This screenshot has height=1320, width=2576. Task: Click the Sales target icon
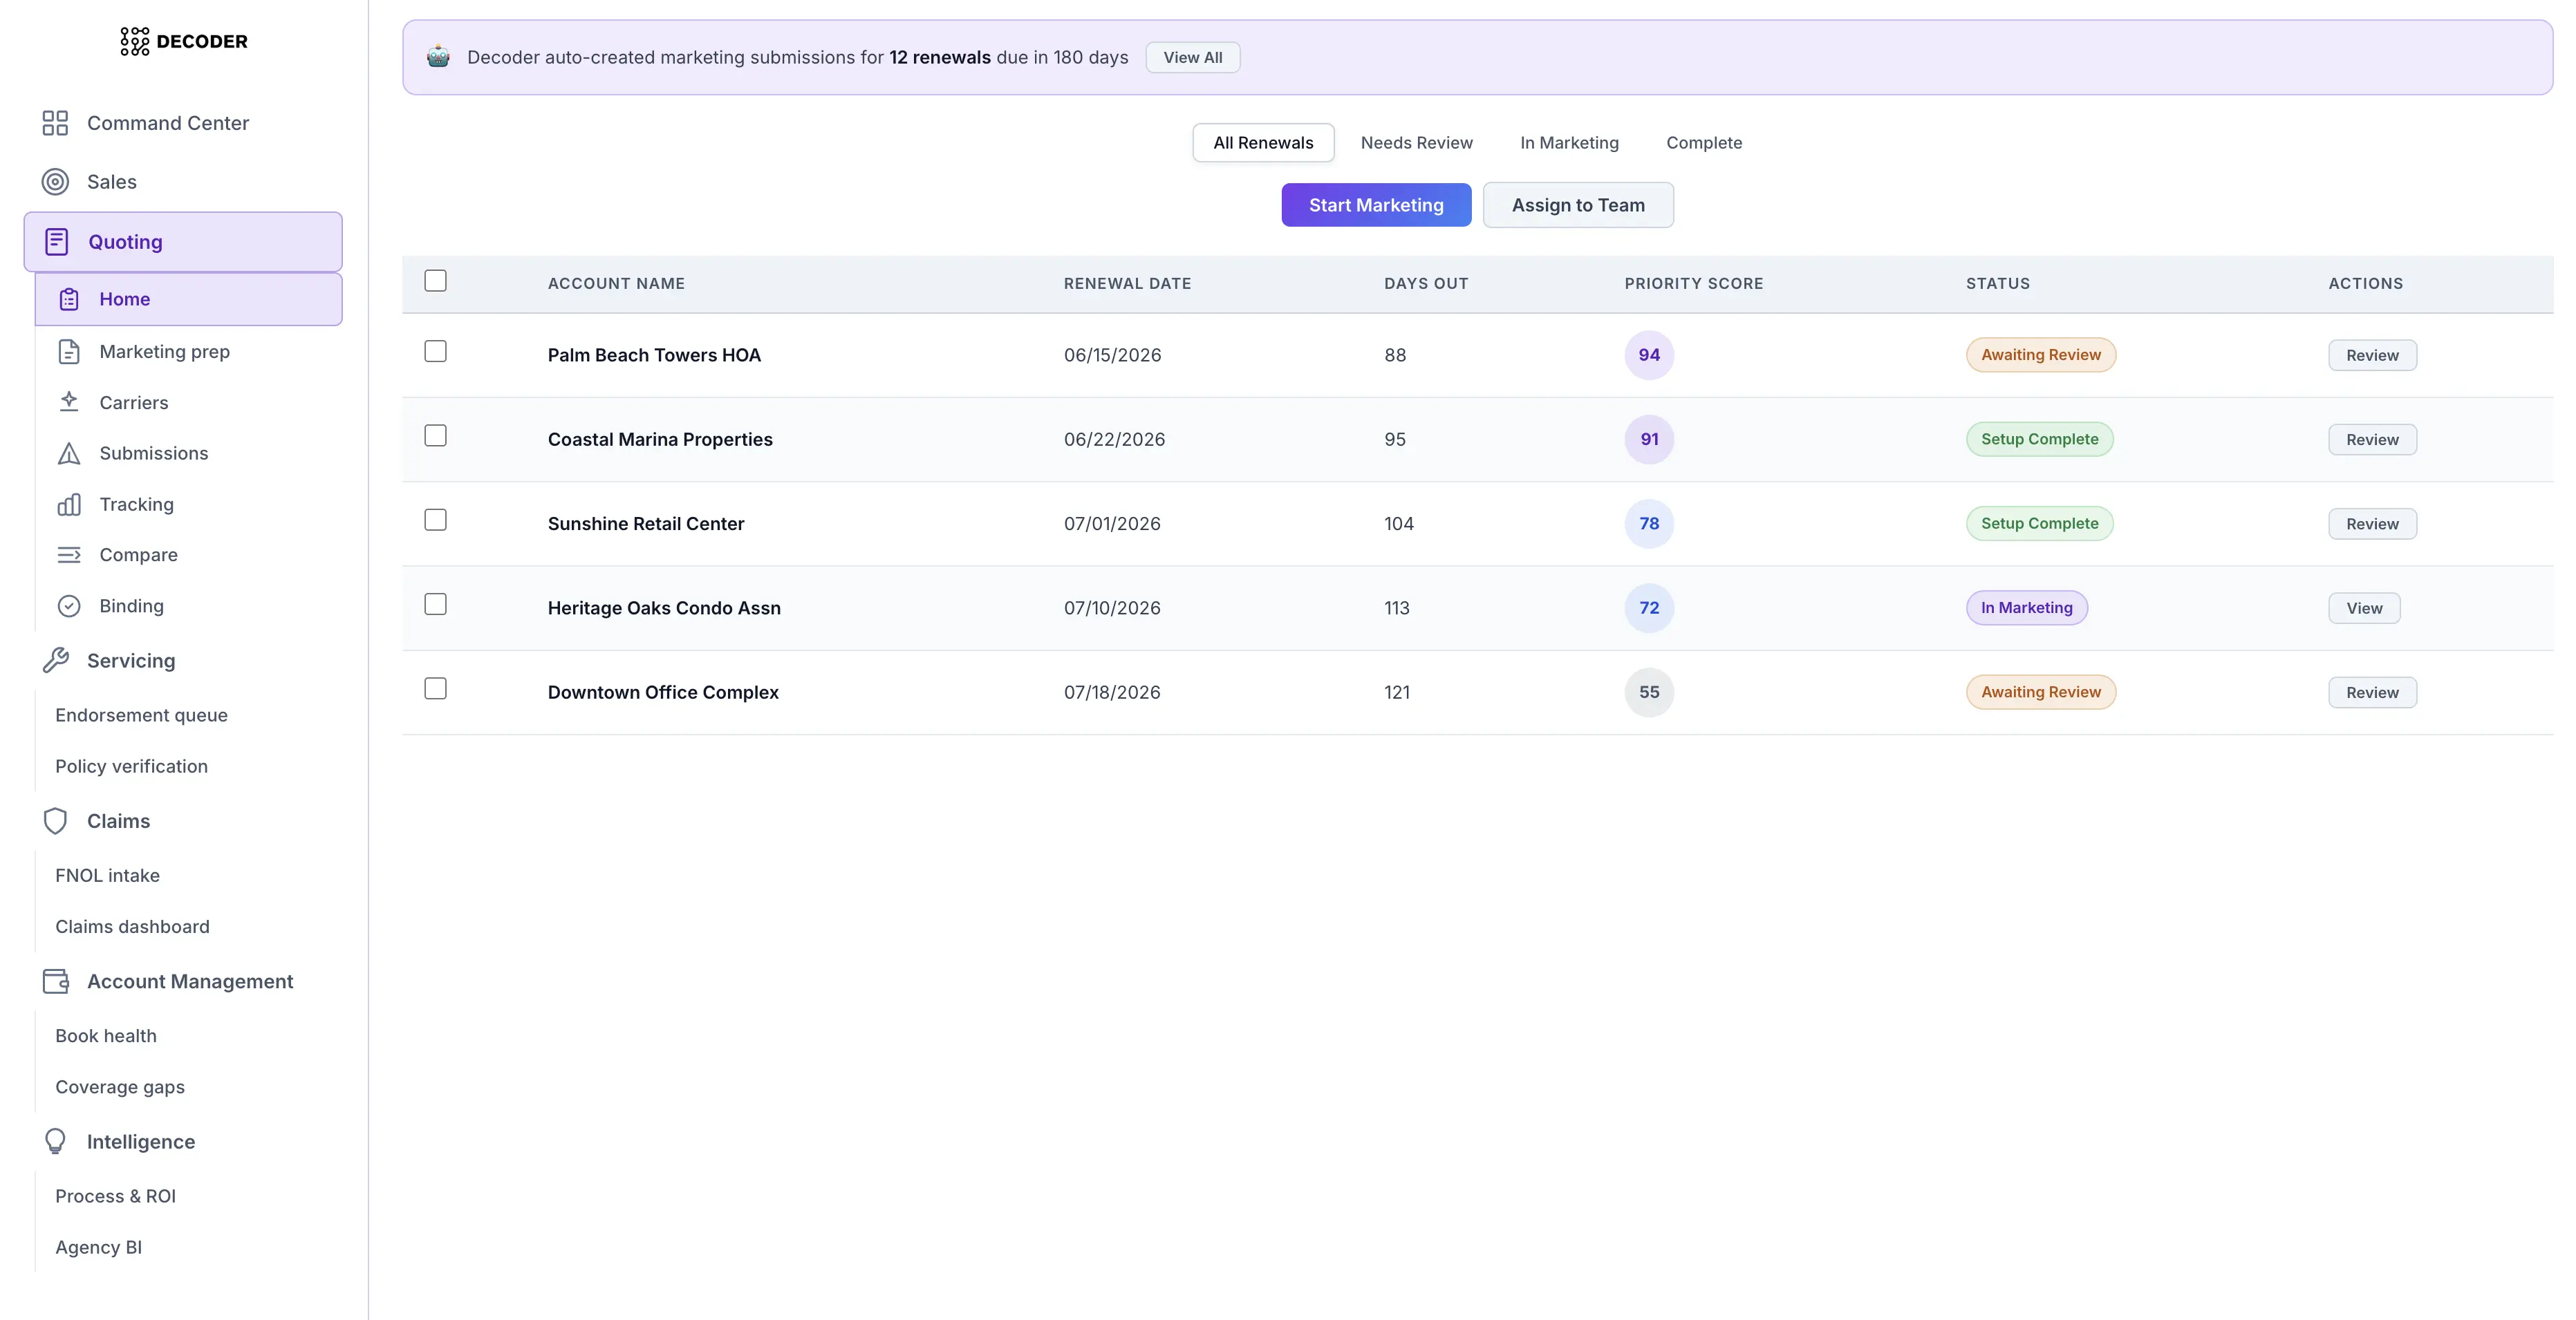[56, 181]
